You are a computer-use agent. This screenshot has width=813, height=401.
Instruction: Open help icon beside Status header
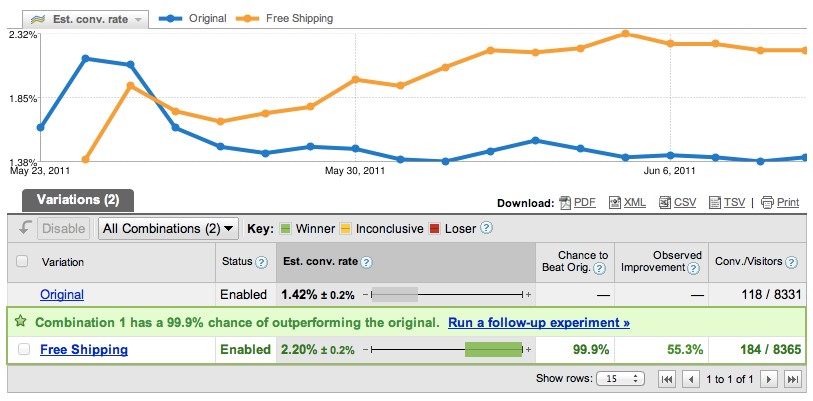pyautogui.click(x=262, y=262)
